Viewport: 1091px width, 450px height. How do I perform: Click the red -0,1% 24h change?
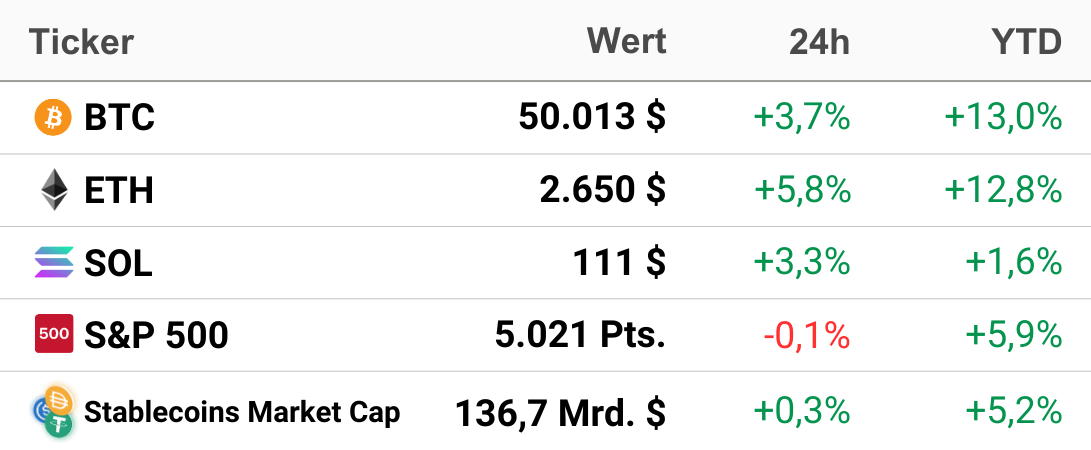[806, 335]
